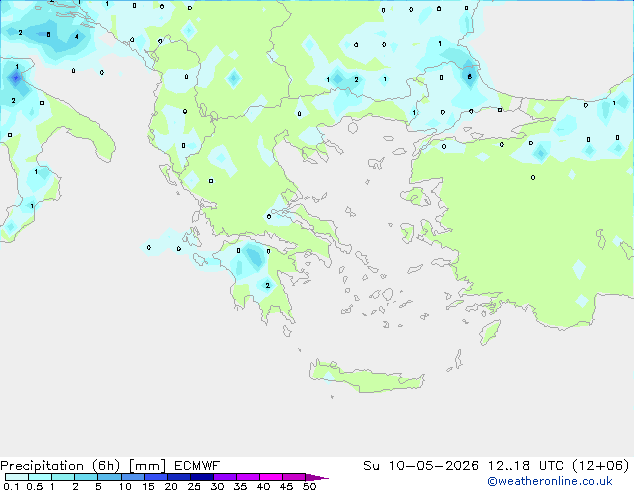The width and height of the screenshot is (634, 490).
Task: Click the precipitation value '4' in the northwest rain area
Action: tap(76, 37)
